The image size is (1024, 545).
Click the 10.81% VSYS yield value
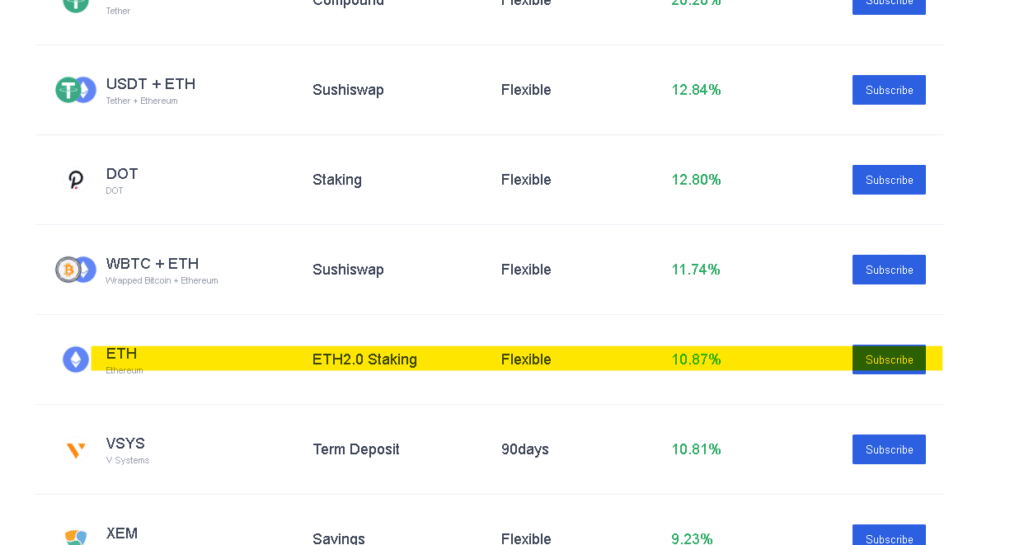[x=696, y=450]
